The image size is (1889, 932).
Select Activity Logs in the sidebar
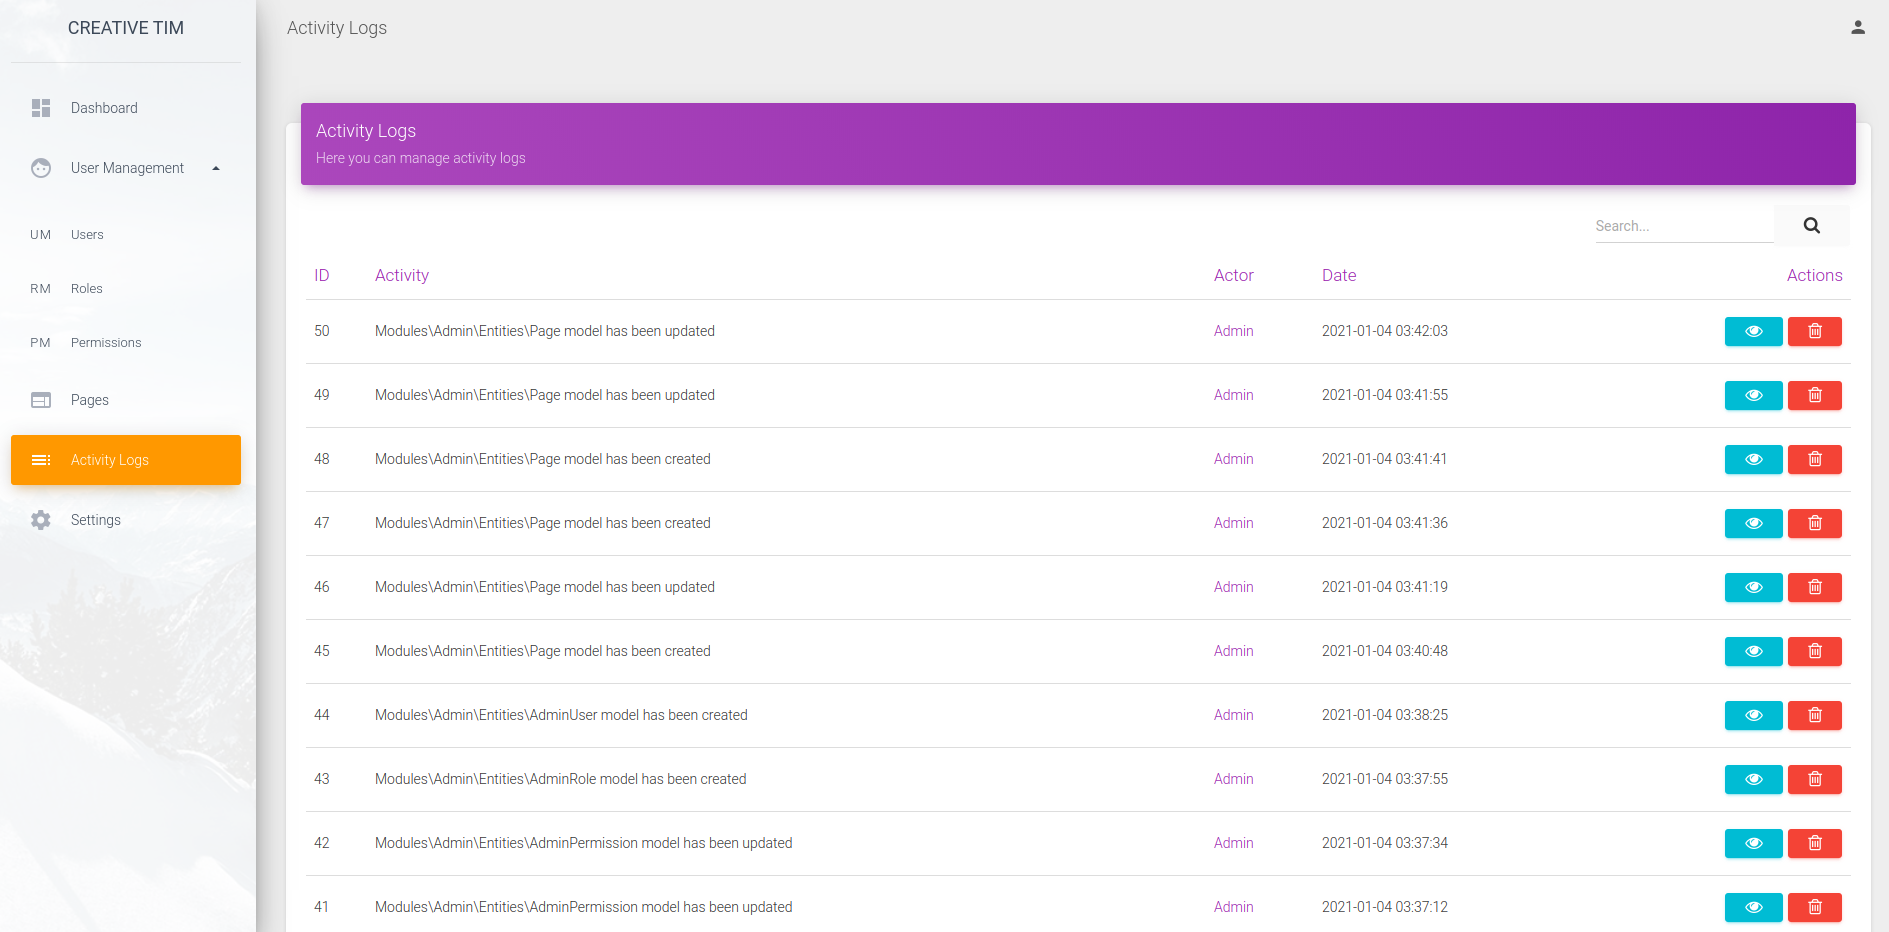tap(126, 460)
